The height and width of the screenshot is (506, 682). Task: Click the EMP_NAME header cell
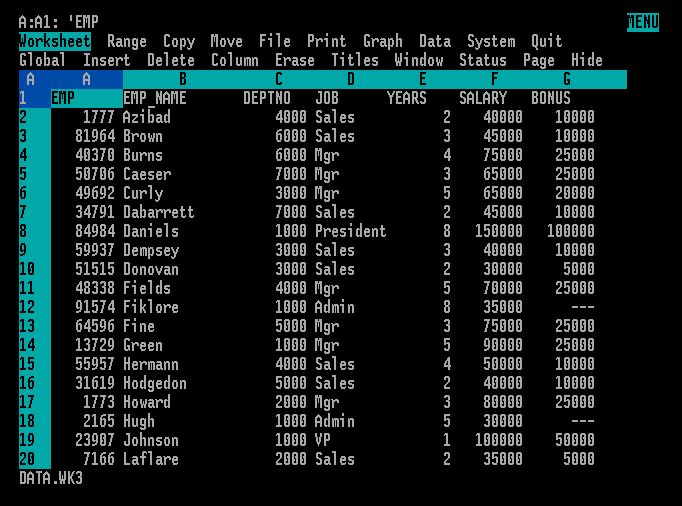[155, 98]
